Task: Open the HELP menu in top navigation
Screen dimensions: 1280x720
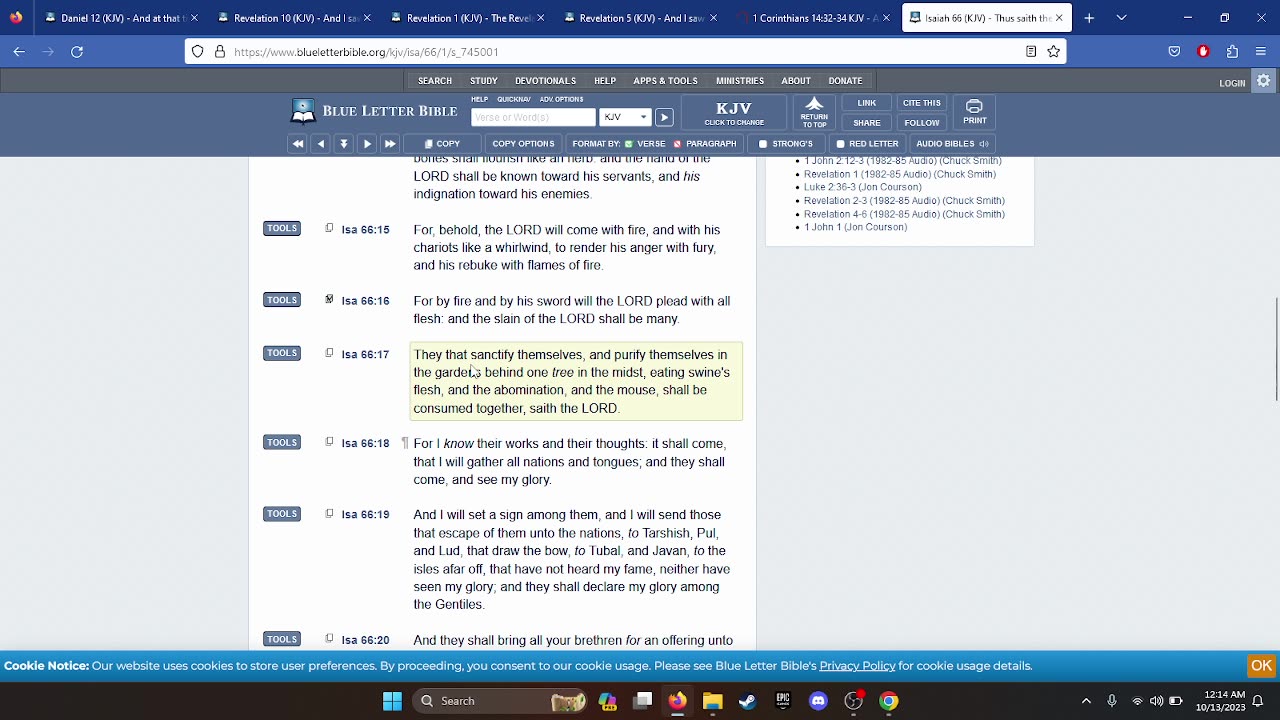Action: click(x=605, y=81)
